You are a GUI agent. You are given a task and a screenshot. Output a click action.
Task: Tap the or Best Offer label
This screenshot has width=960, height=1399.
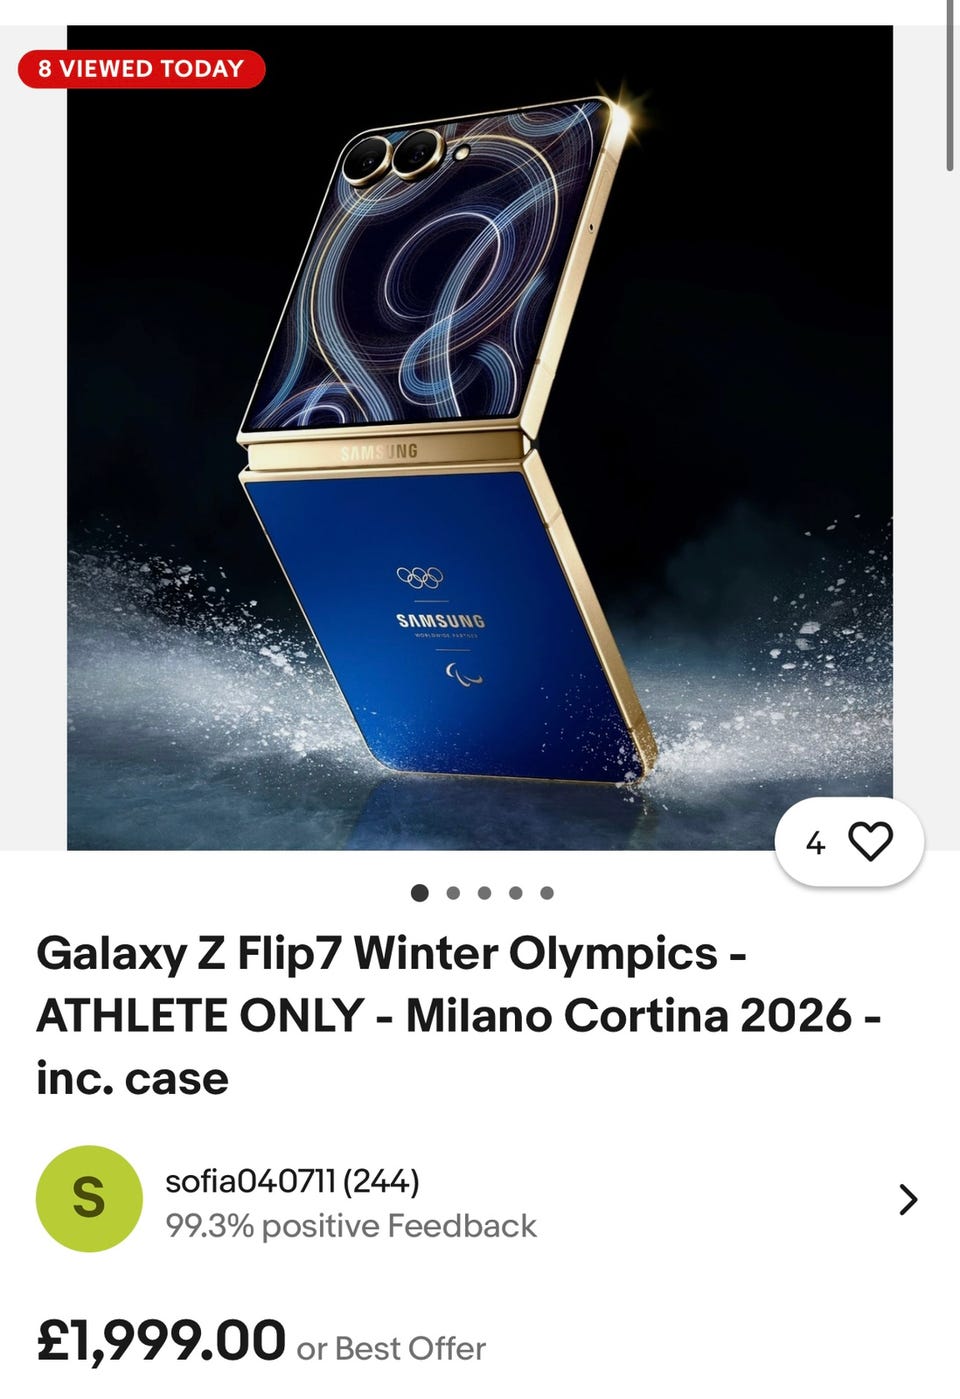point(391,1349)
